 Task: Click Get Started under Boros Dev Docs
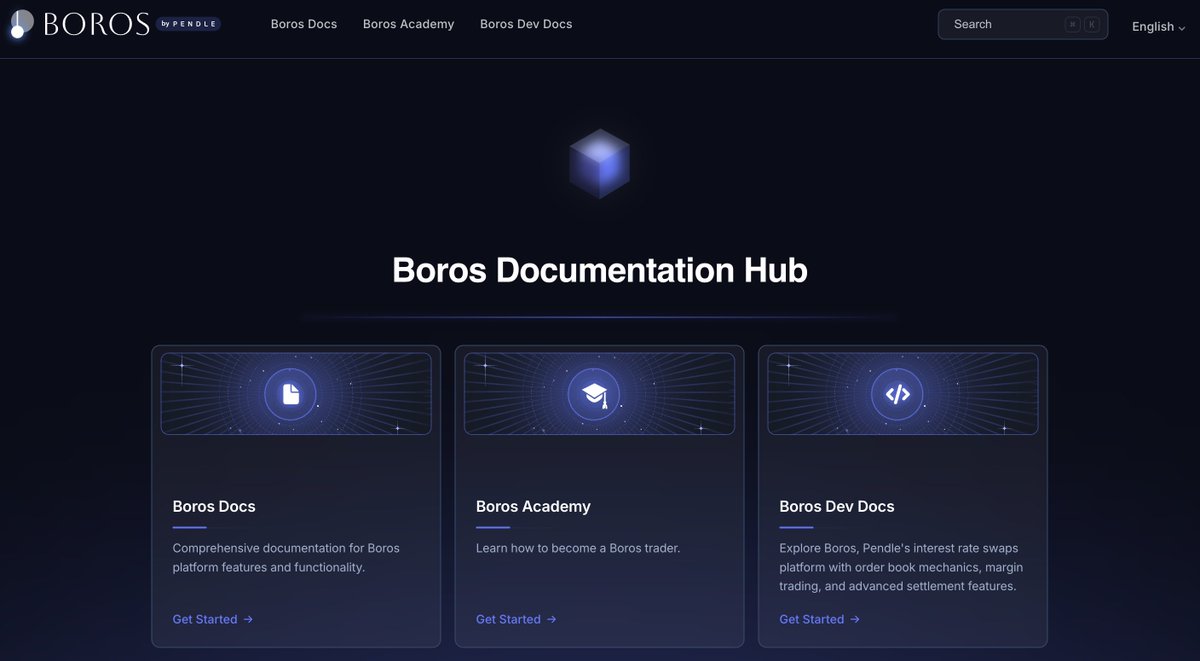click(819, 619)
